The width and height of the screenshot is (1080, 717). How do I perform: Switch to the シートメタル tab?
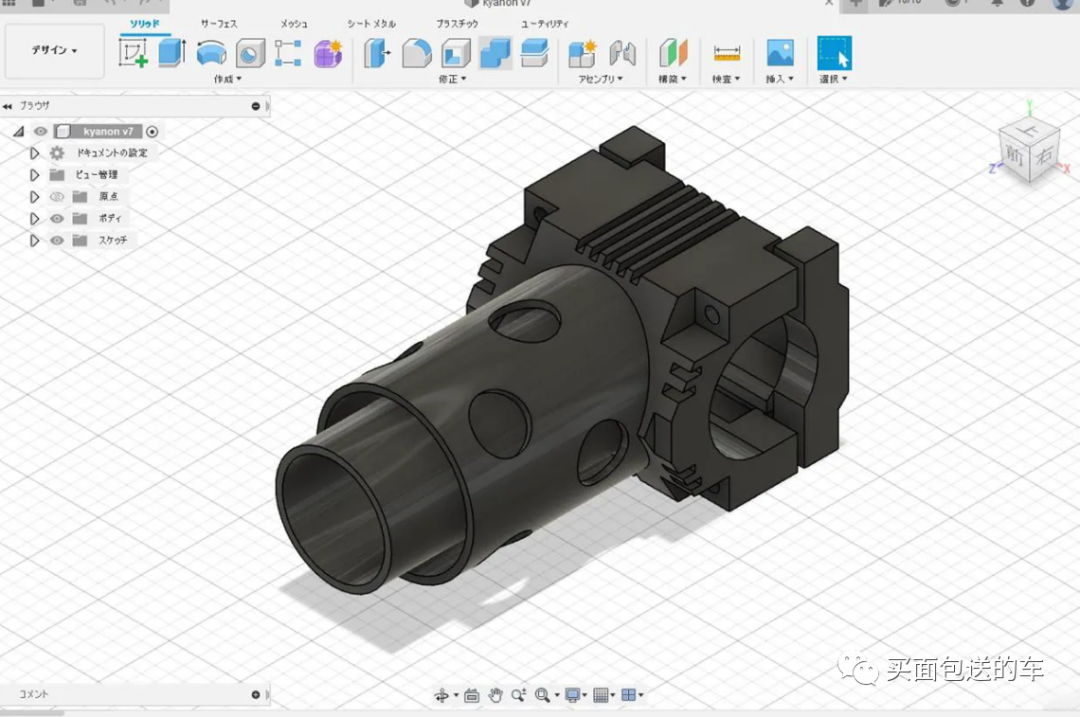tap(372, 24)
